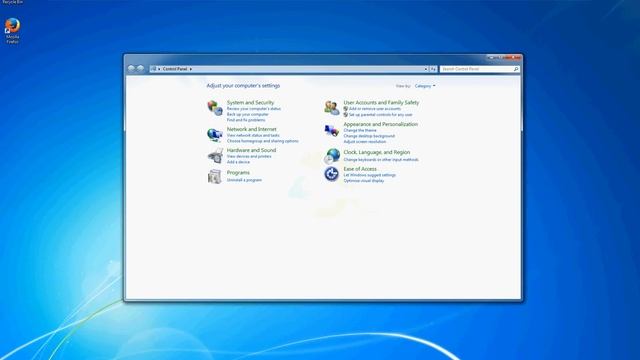Open the Network and Internet globe icon
Image resolution: width=640 pixels, height=360 pixels.
click(x=215, y=134)
